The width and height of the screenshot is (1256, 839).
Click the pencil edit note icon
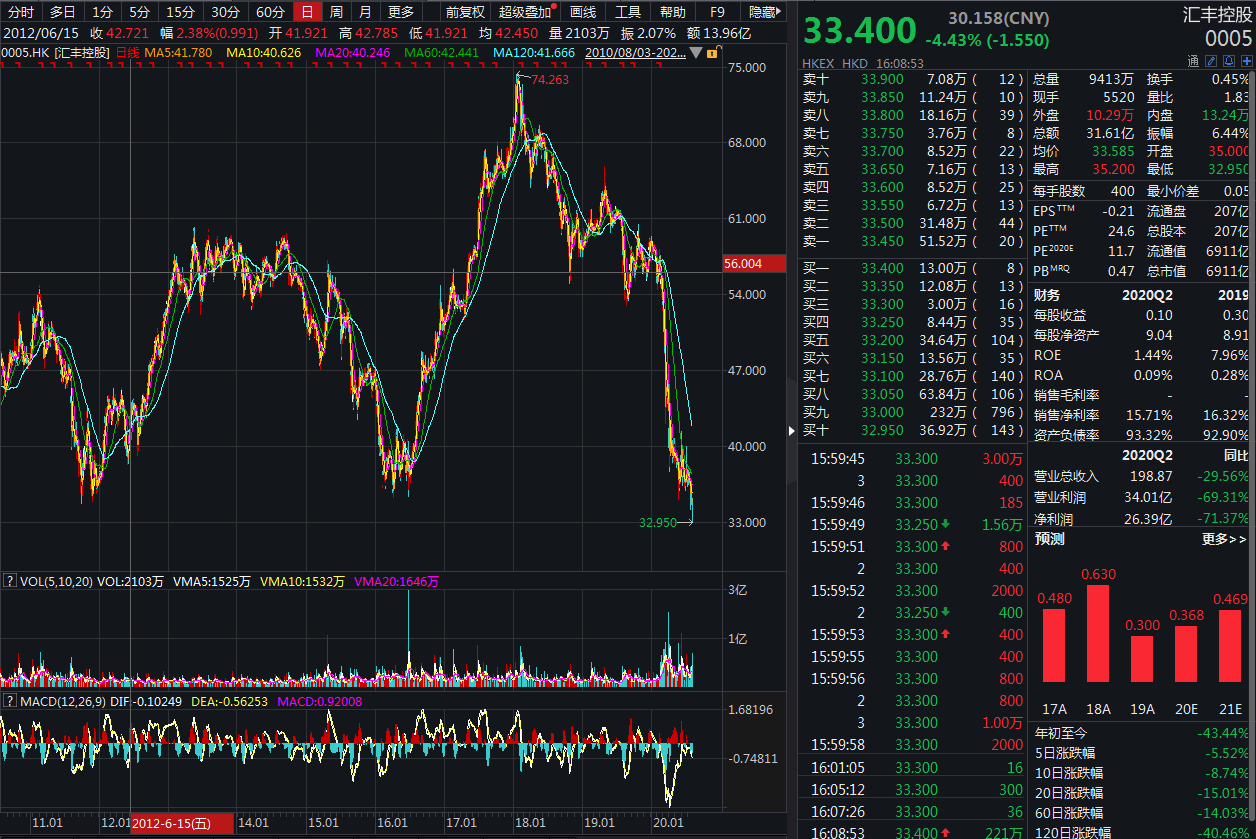tap(1209, 61)
